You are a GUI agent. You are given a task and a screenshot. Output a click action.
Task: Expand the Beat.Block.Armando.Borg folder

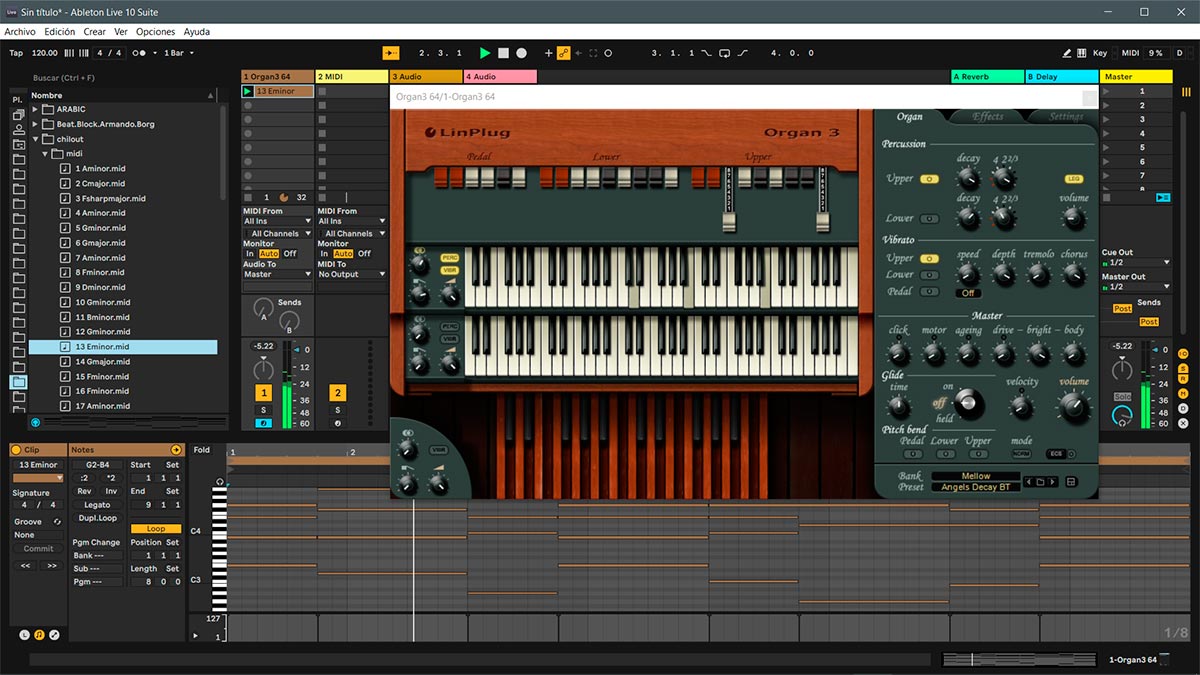pyautogui.click(x=35, y=124)
